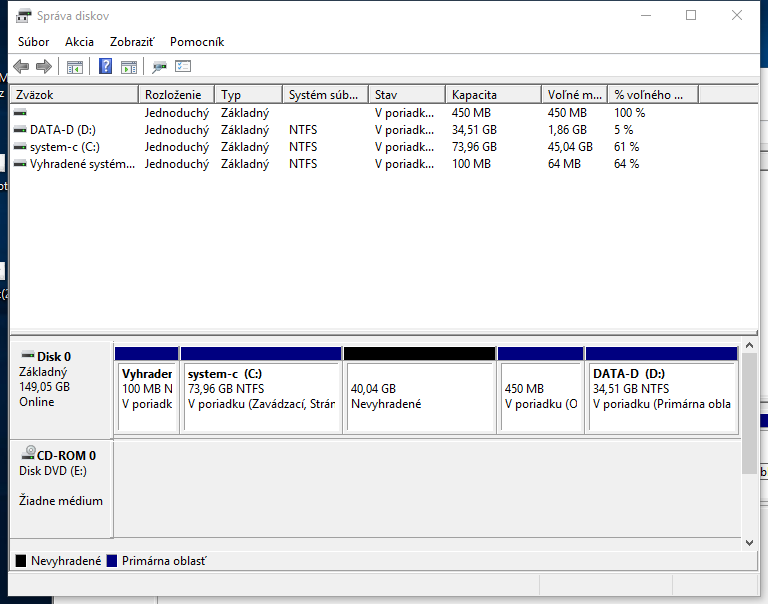Select the DATA-D (D:) volume row
768x604 pixels.
tap(62, 129)
